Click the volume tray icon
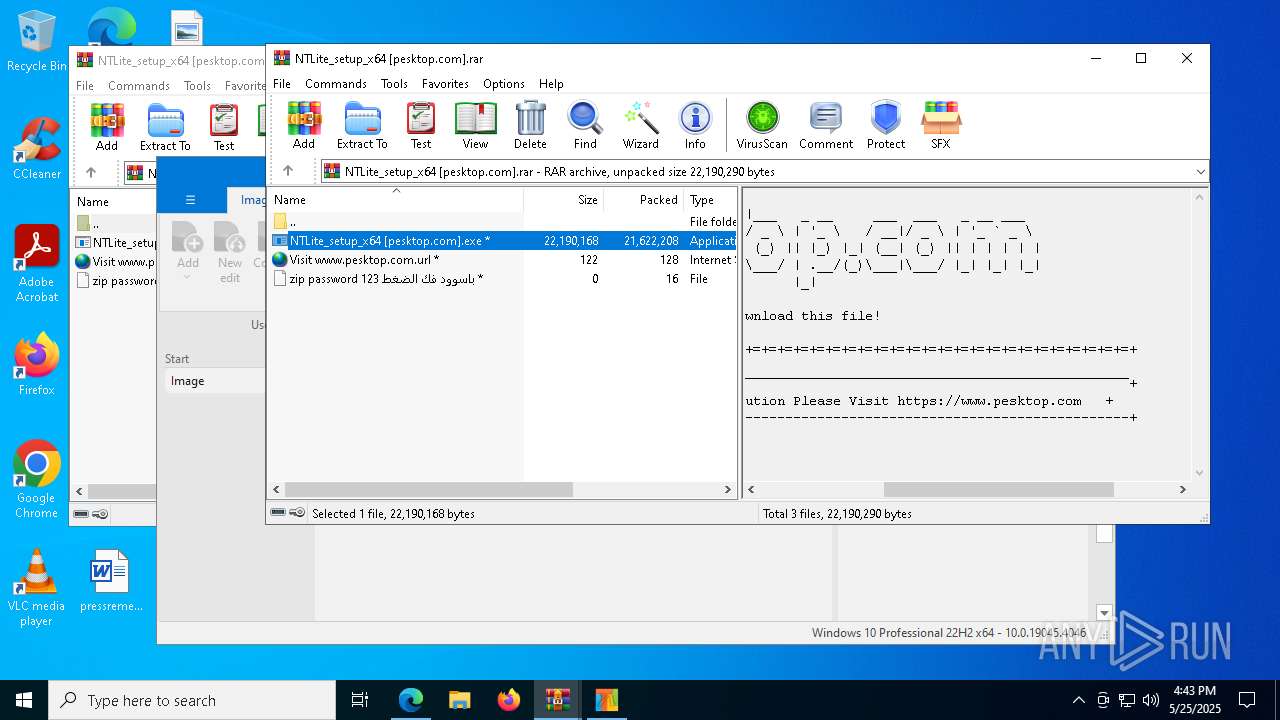 click(x=1150, y=700)
